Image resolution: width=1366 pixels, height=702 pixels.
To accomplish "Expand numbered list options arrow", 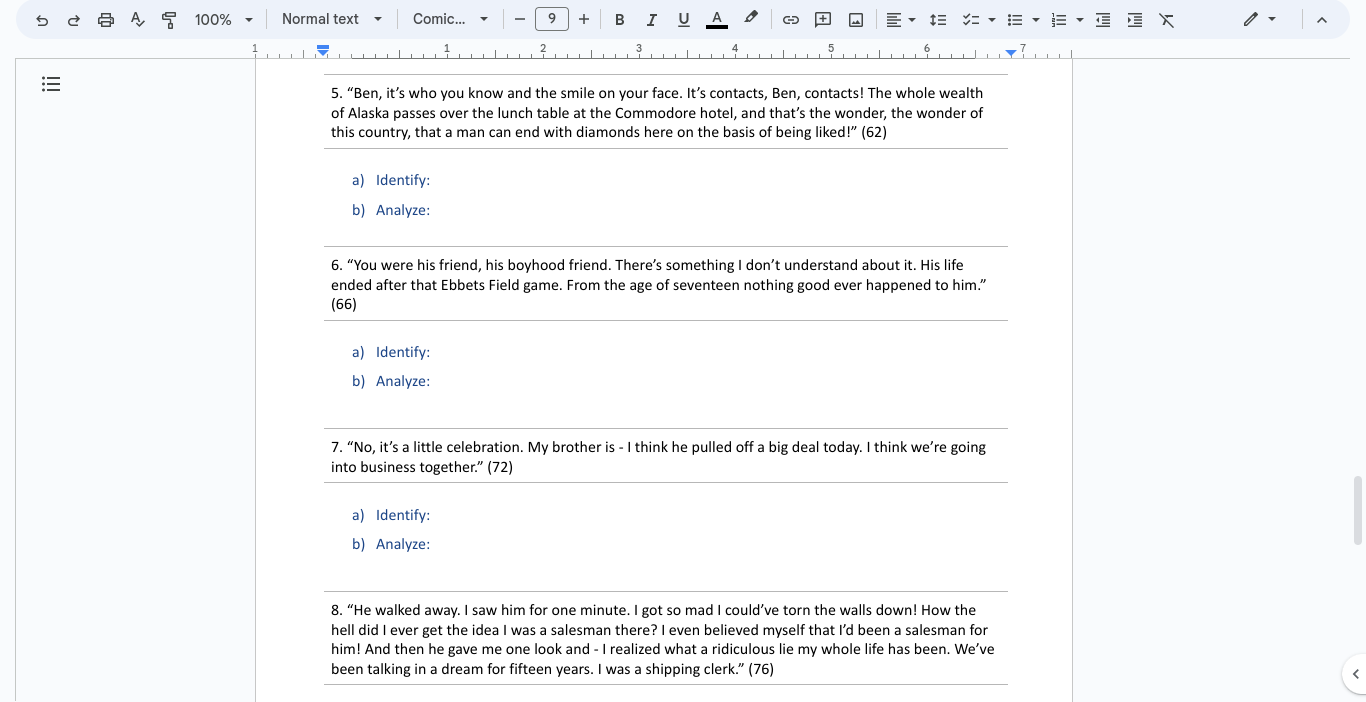I will click(x=1080, y=20).
